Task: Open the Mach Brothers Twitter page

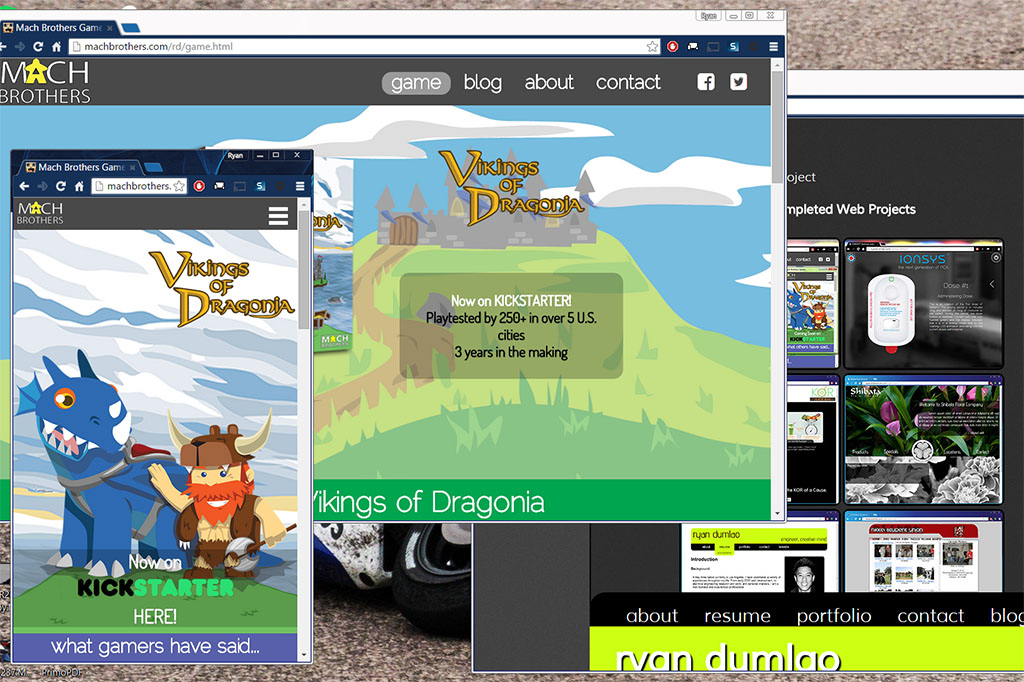Action: 739,82
